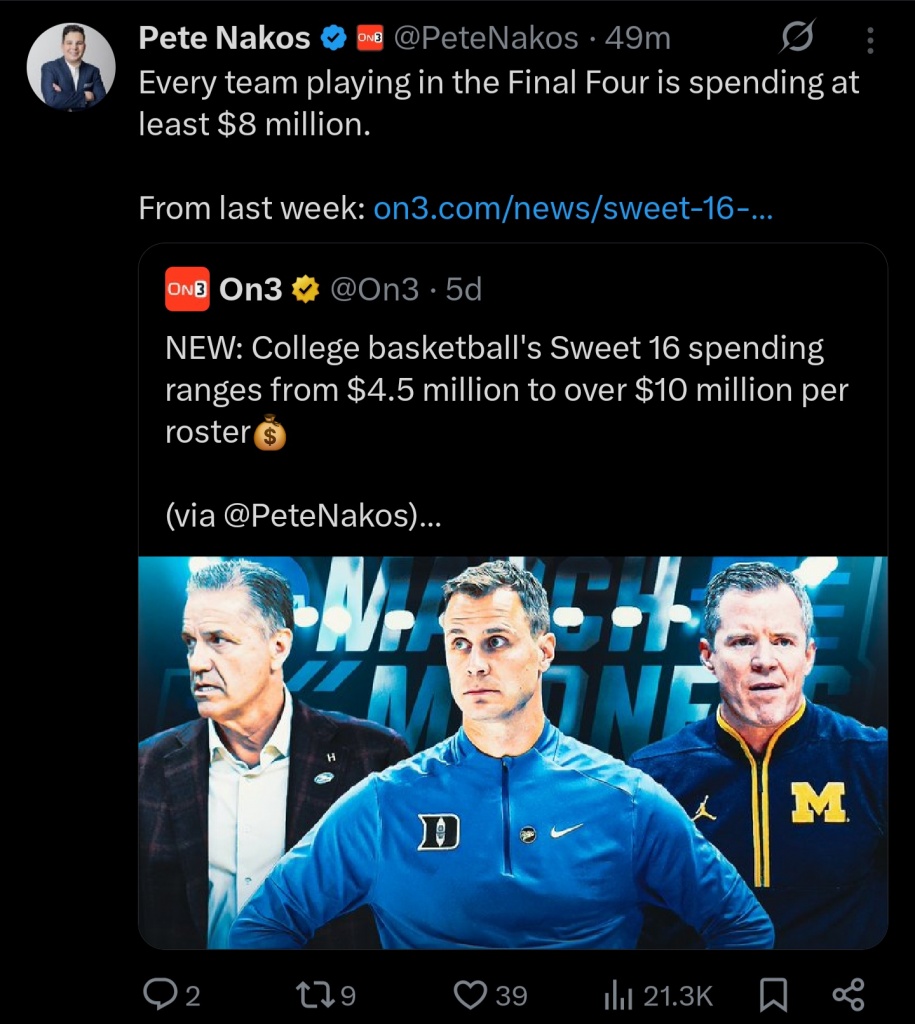The width and height of the screenshot is (915, 1024).
Task: View post analytics bar chart icon
Action: [617, 994]
